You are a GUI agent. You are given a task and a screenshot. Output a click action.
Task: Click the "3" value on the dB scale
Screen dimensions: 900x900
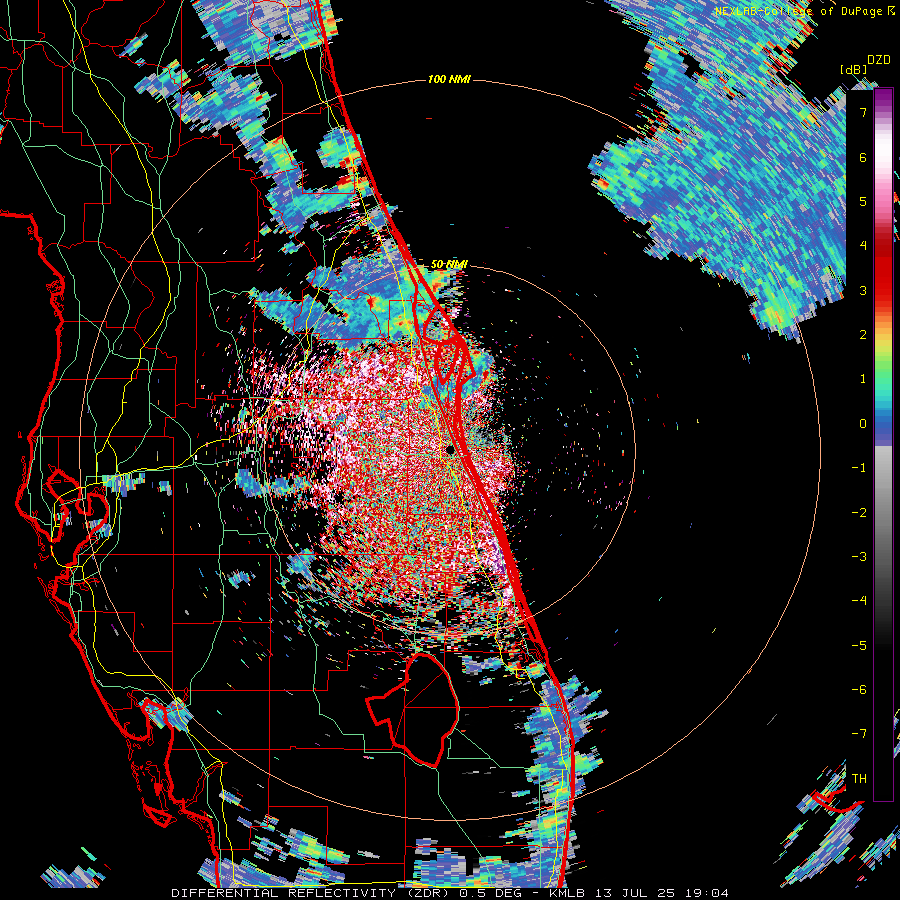(863, 290)
